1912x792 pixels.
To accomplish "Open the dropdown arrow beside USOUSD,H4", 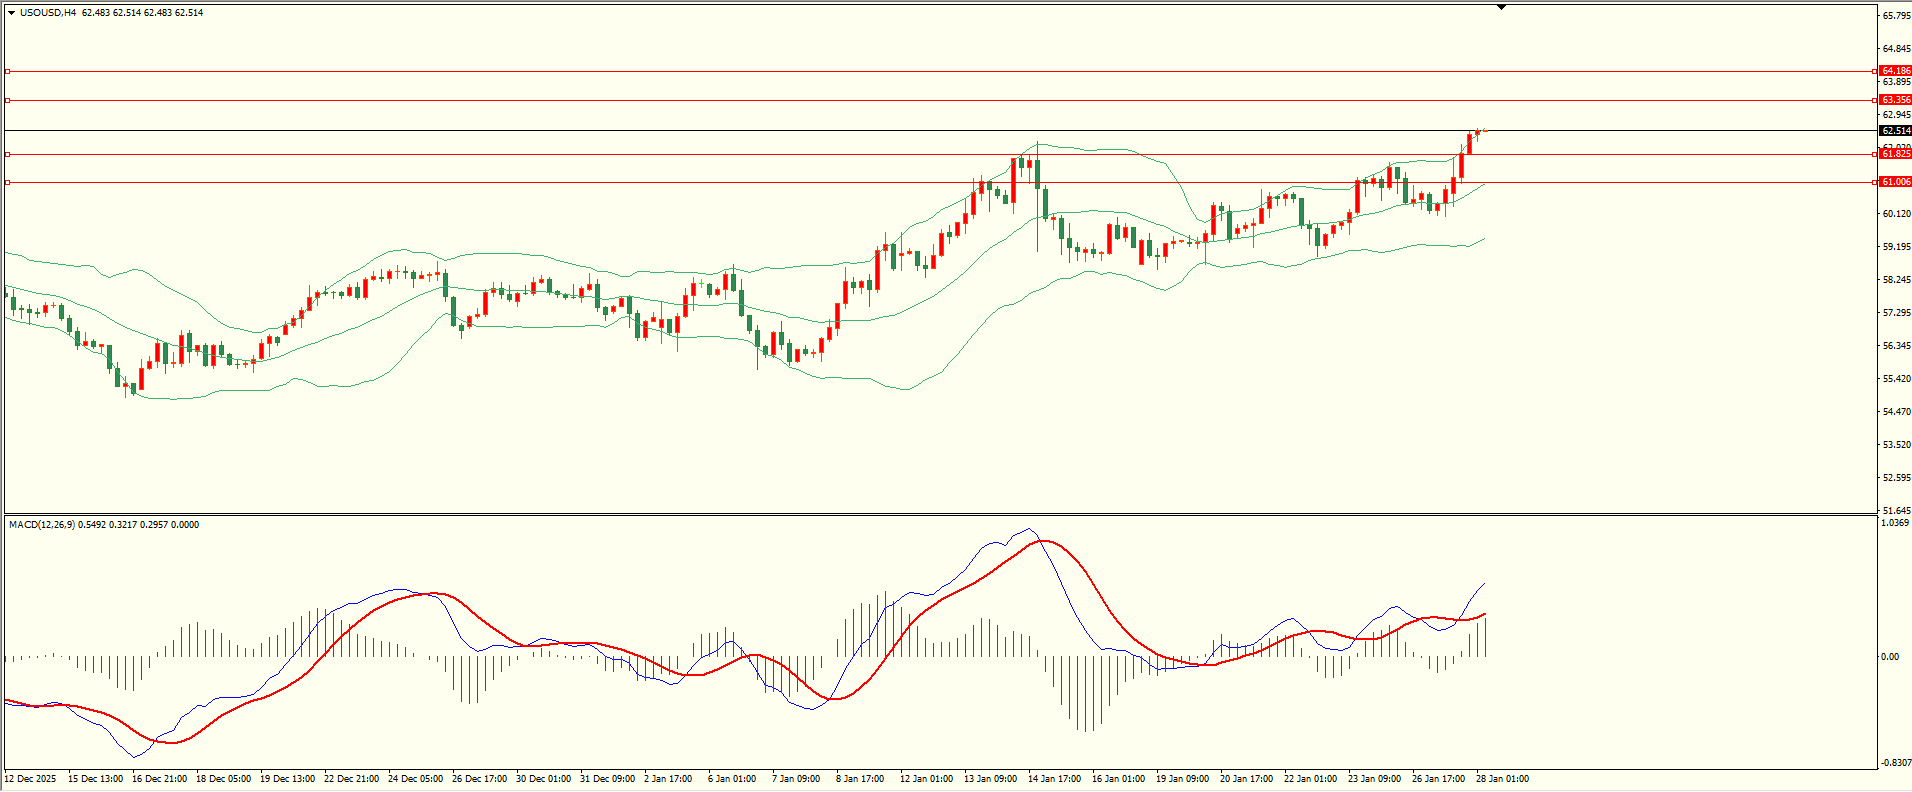I will pos(11,13).
